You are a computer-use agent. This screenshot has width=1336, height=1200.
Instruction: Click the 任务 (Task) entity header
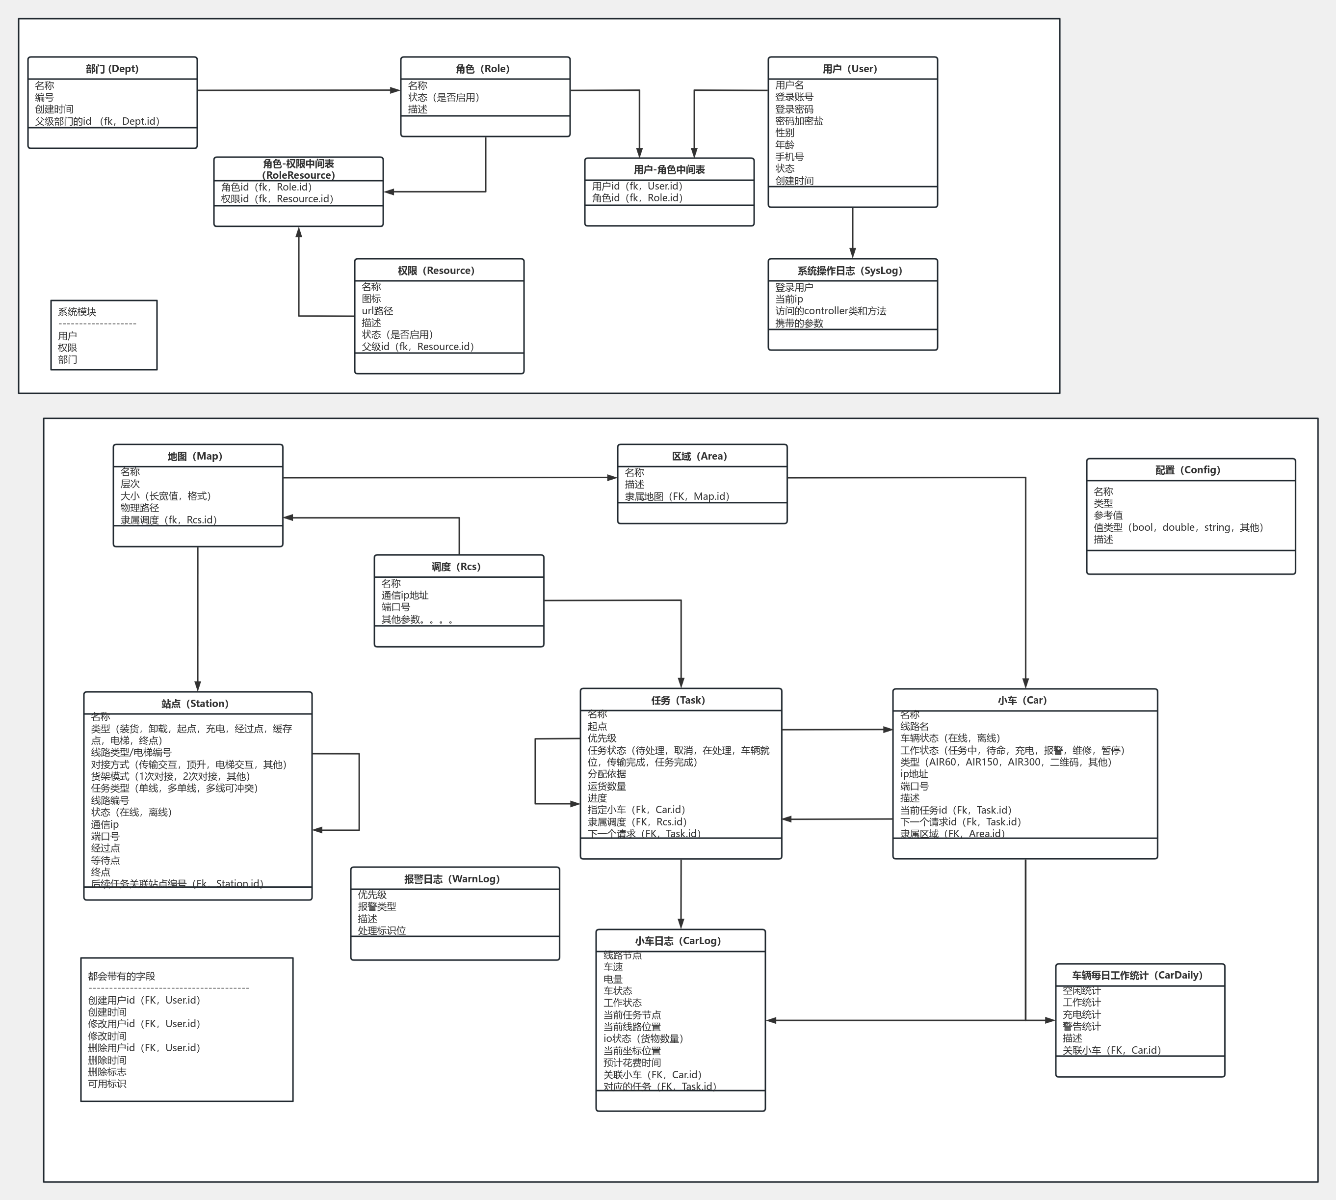click(x=680, y=700)
